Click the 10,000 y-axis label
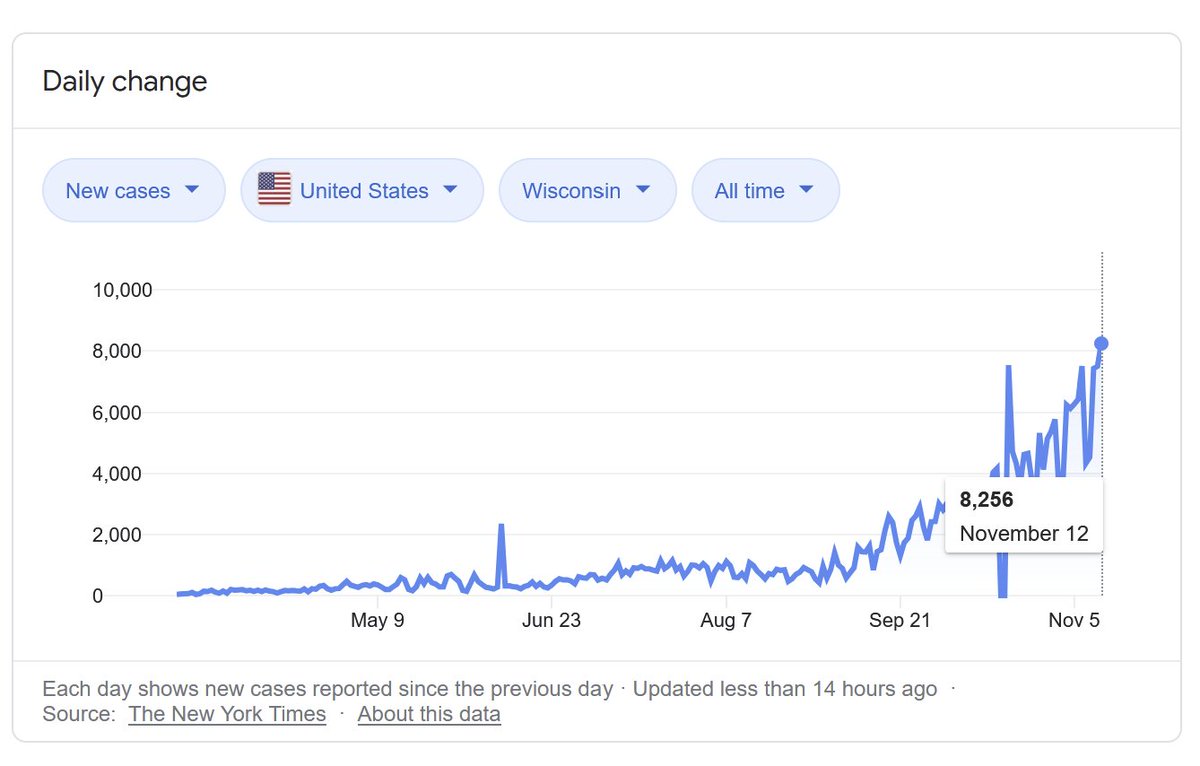 [121, 290]
